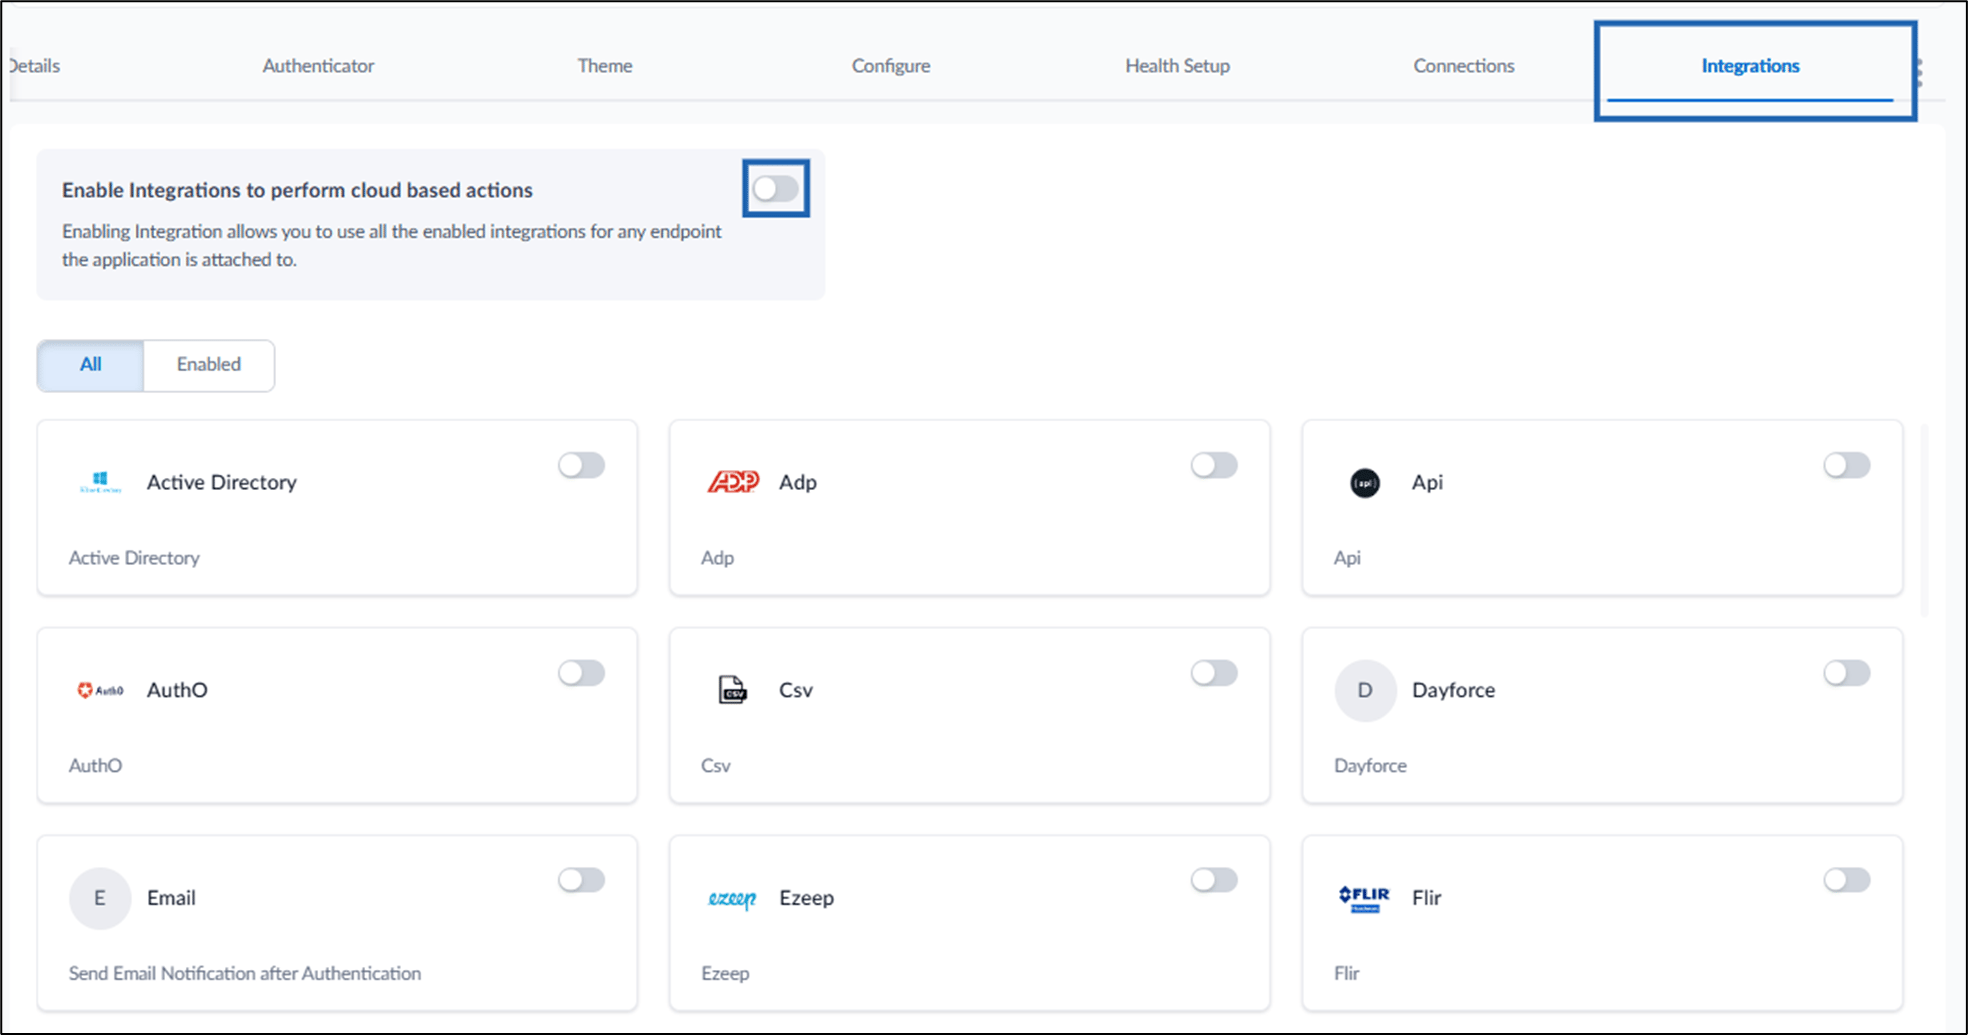Filter by Enabled integrations
This screenshot has height=1035, width=1968.
coord(209,365)
